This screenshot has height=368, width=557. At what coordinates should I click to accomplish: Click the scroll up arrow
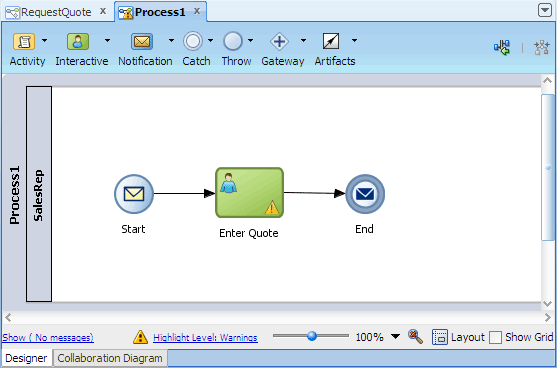tap(548, 81)
